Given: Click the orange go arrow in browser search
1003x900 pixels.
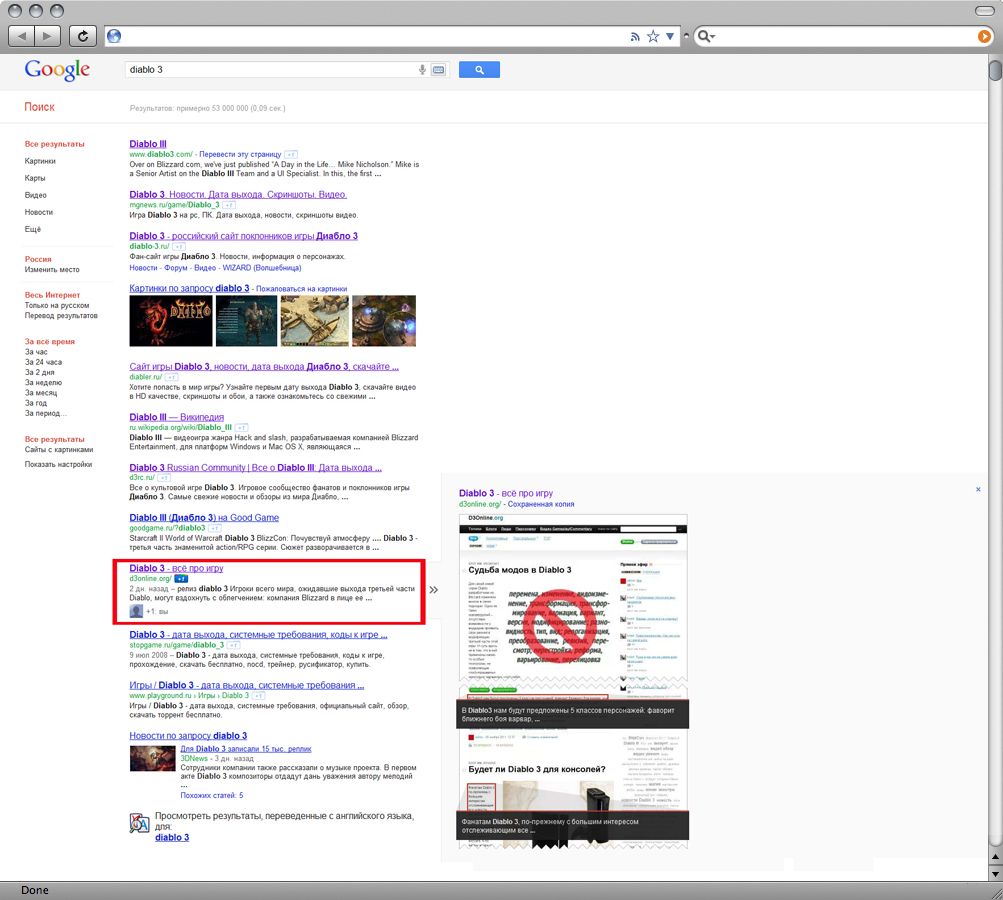Looking at the screenshot, I should (984, 37).
